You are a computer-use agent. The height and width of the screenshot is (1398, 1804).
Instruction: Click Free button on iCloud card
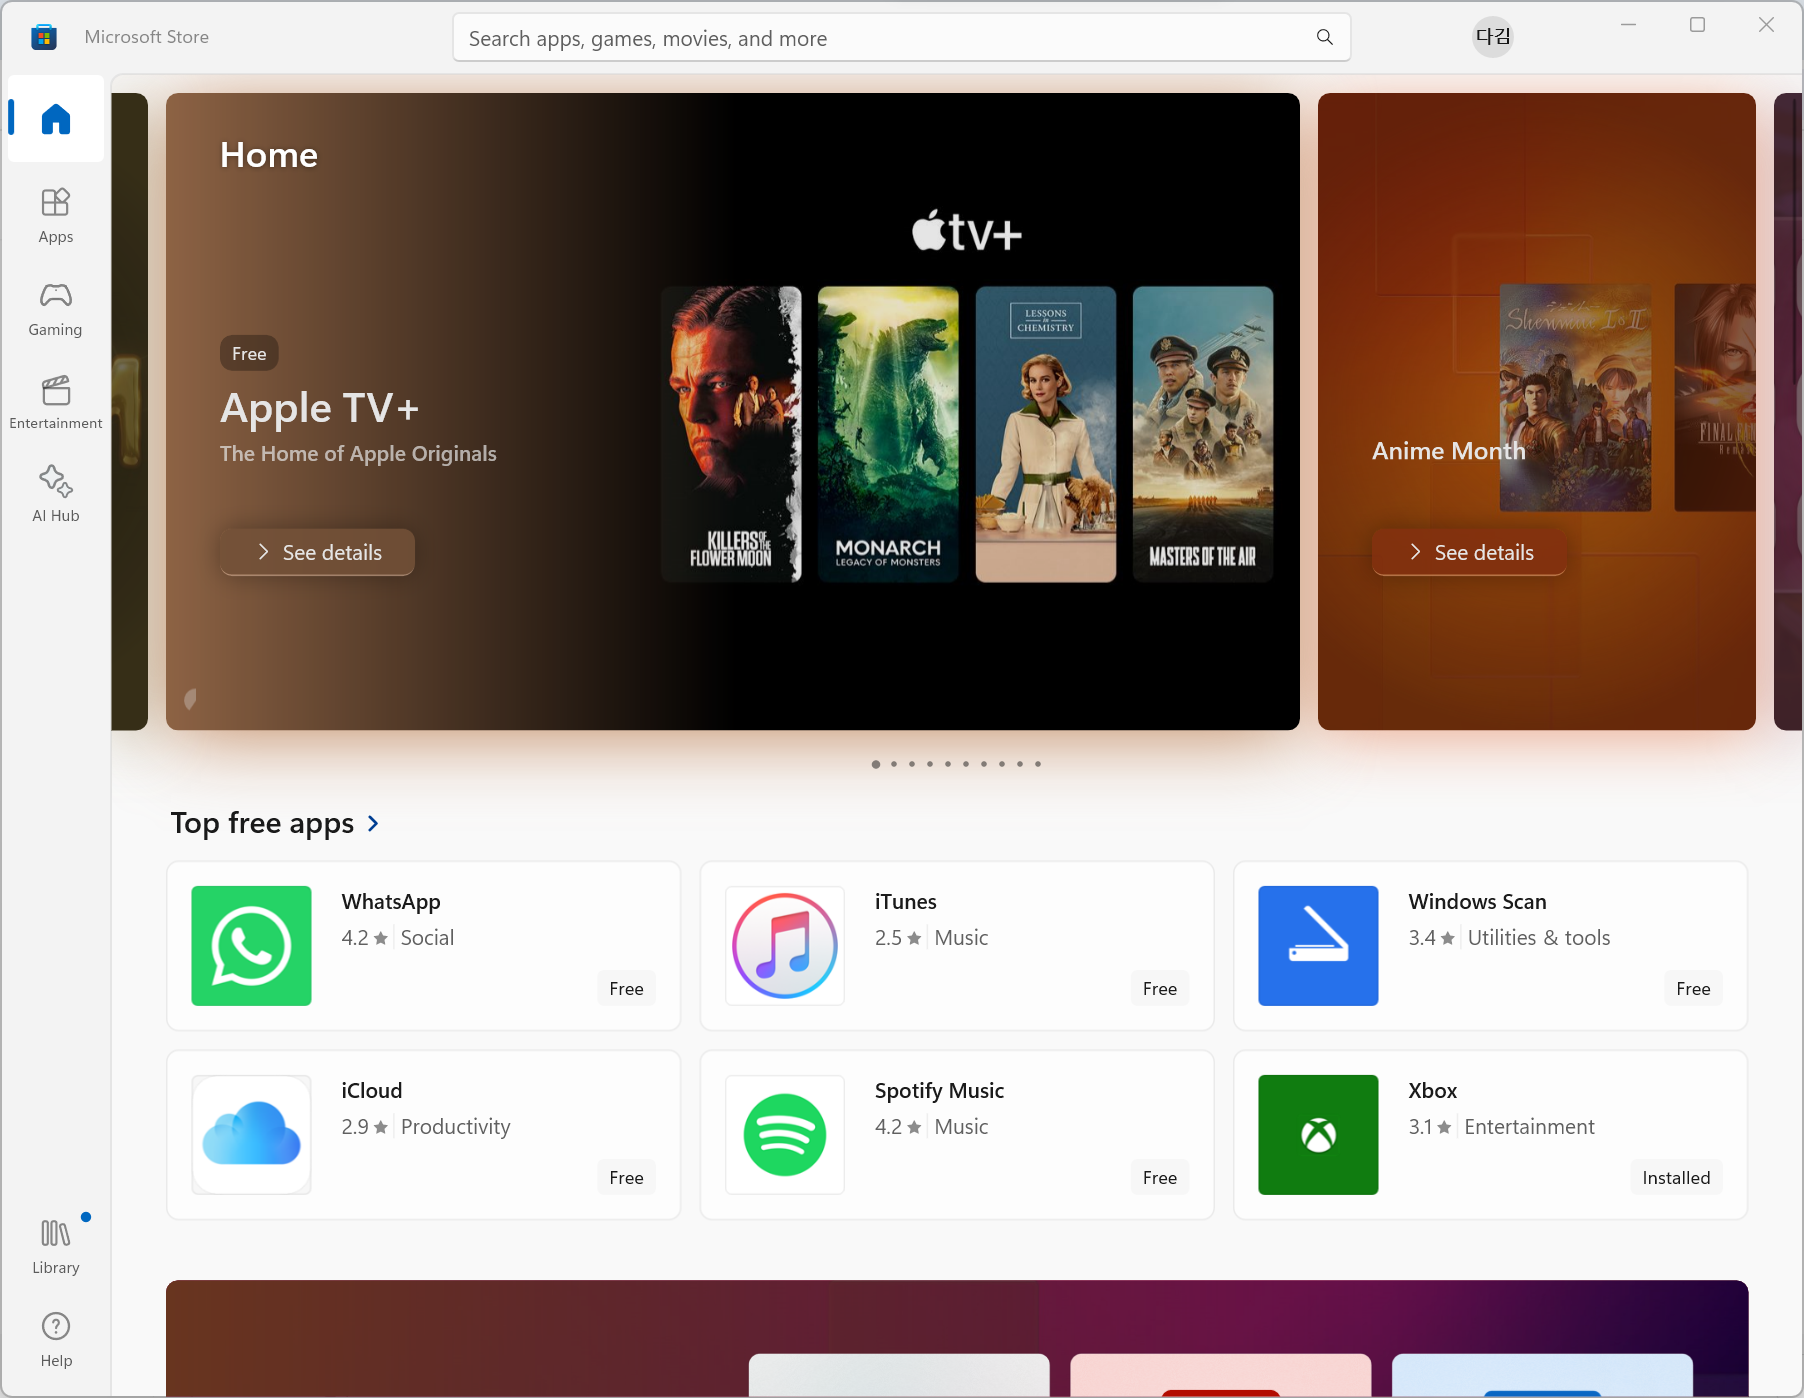pyautogui.click(x=626, y=1178)
